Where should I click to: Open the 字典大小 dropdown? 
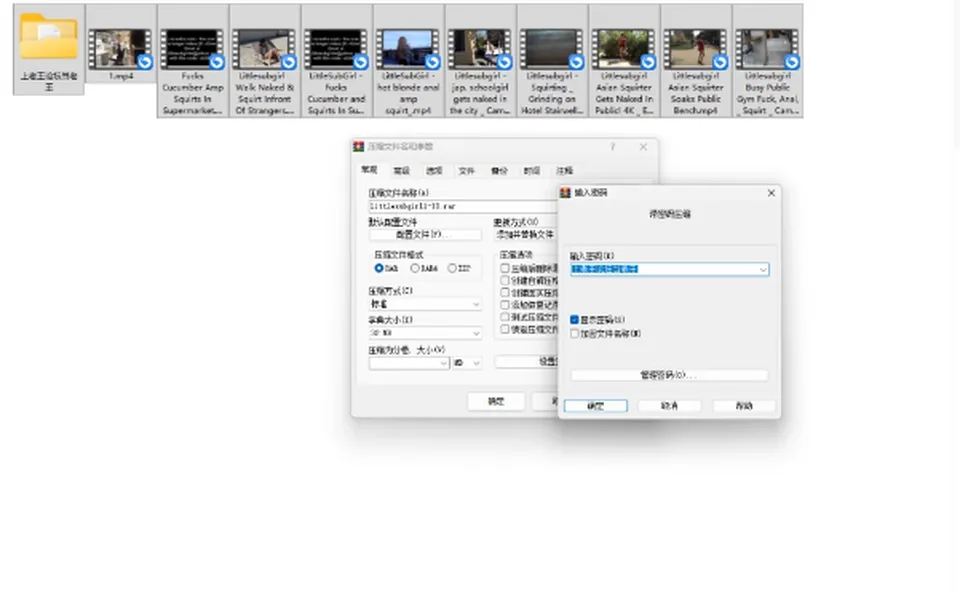pos(425,333)
